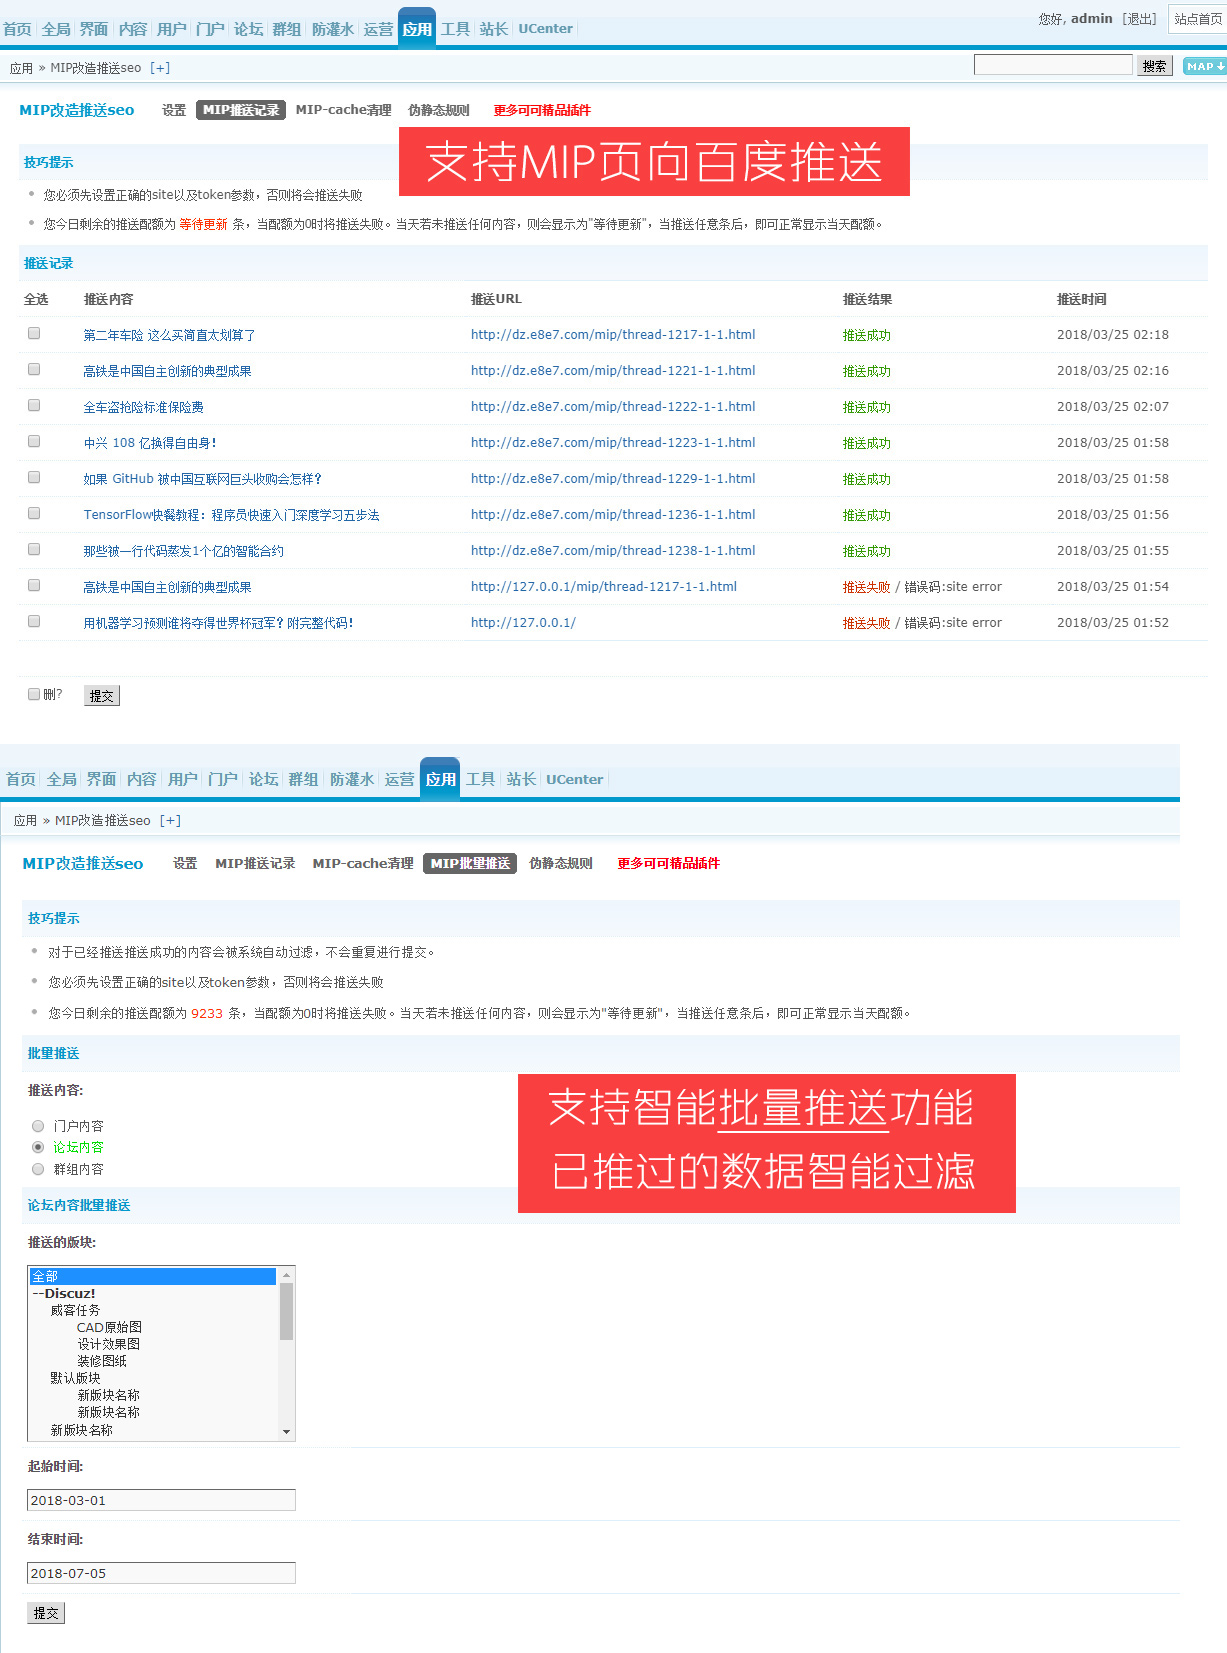The height and width of the screenshot is (1653, 1227).
Task: Check the box for 全车盗抢险标准保险费 row
Action: (34, 406)
